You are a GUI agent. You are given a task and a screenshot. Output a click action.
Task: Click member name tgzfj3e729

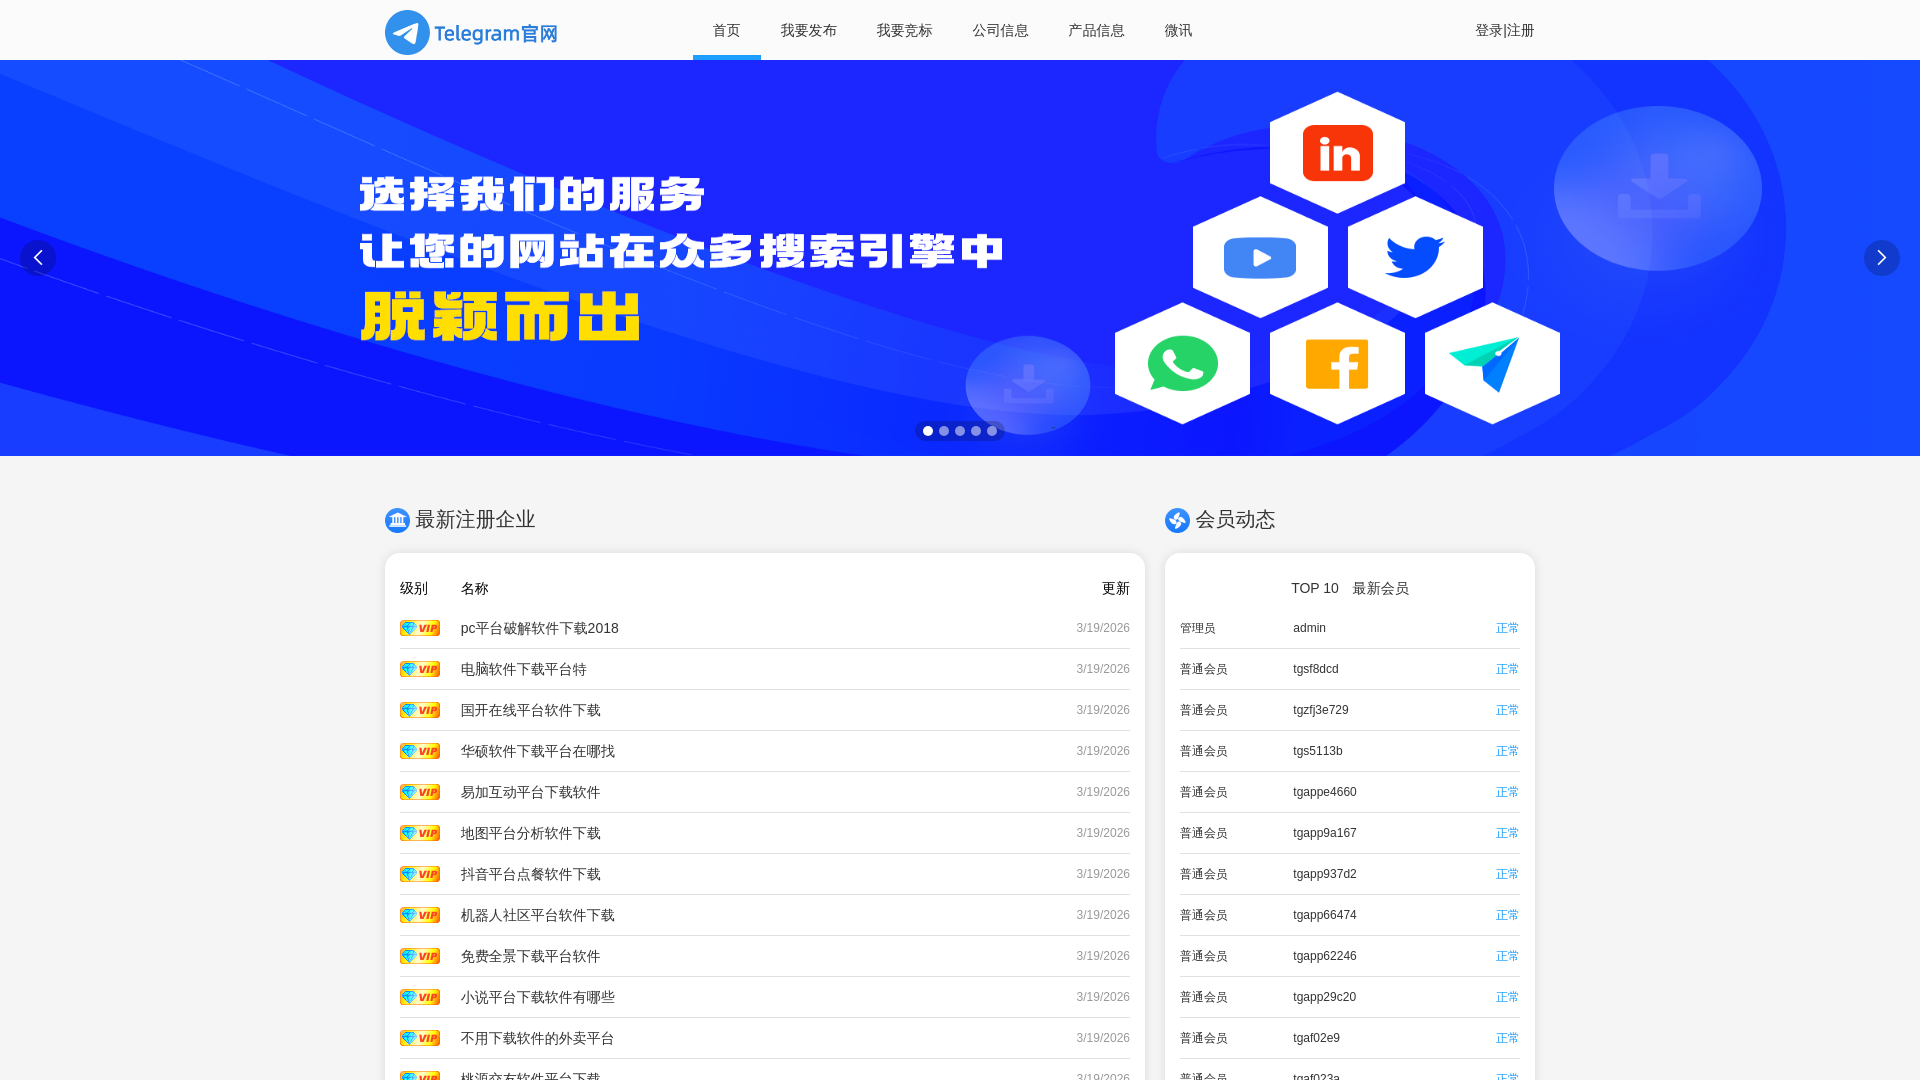1321,710
